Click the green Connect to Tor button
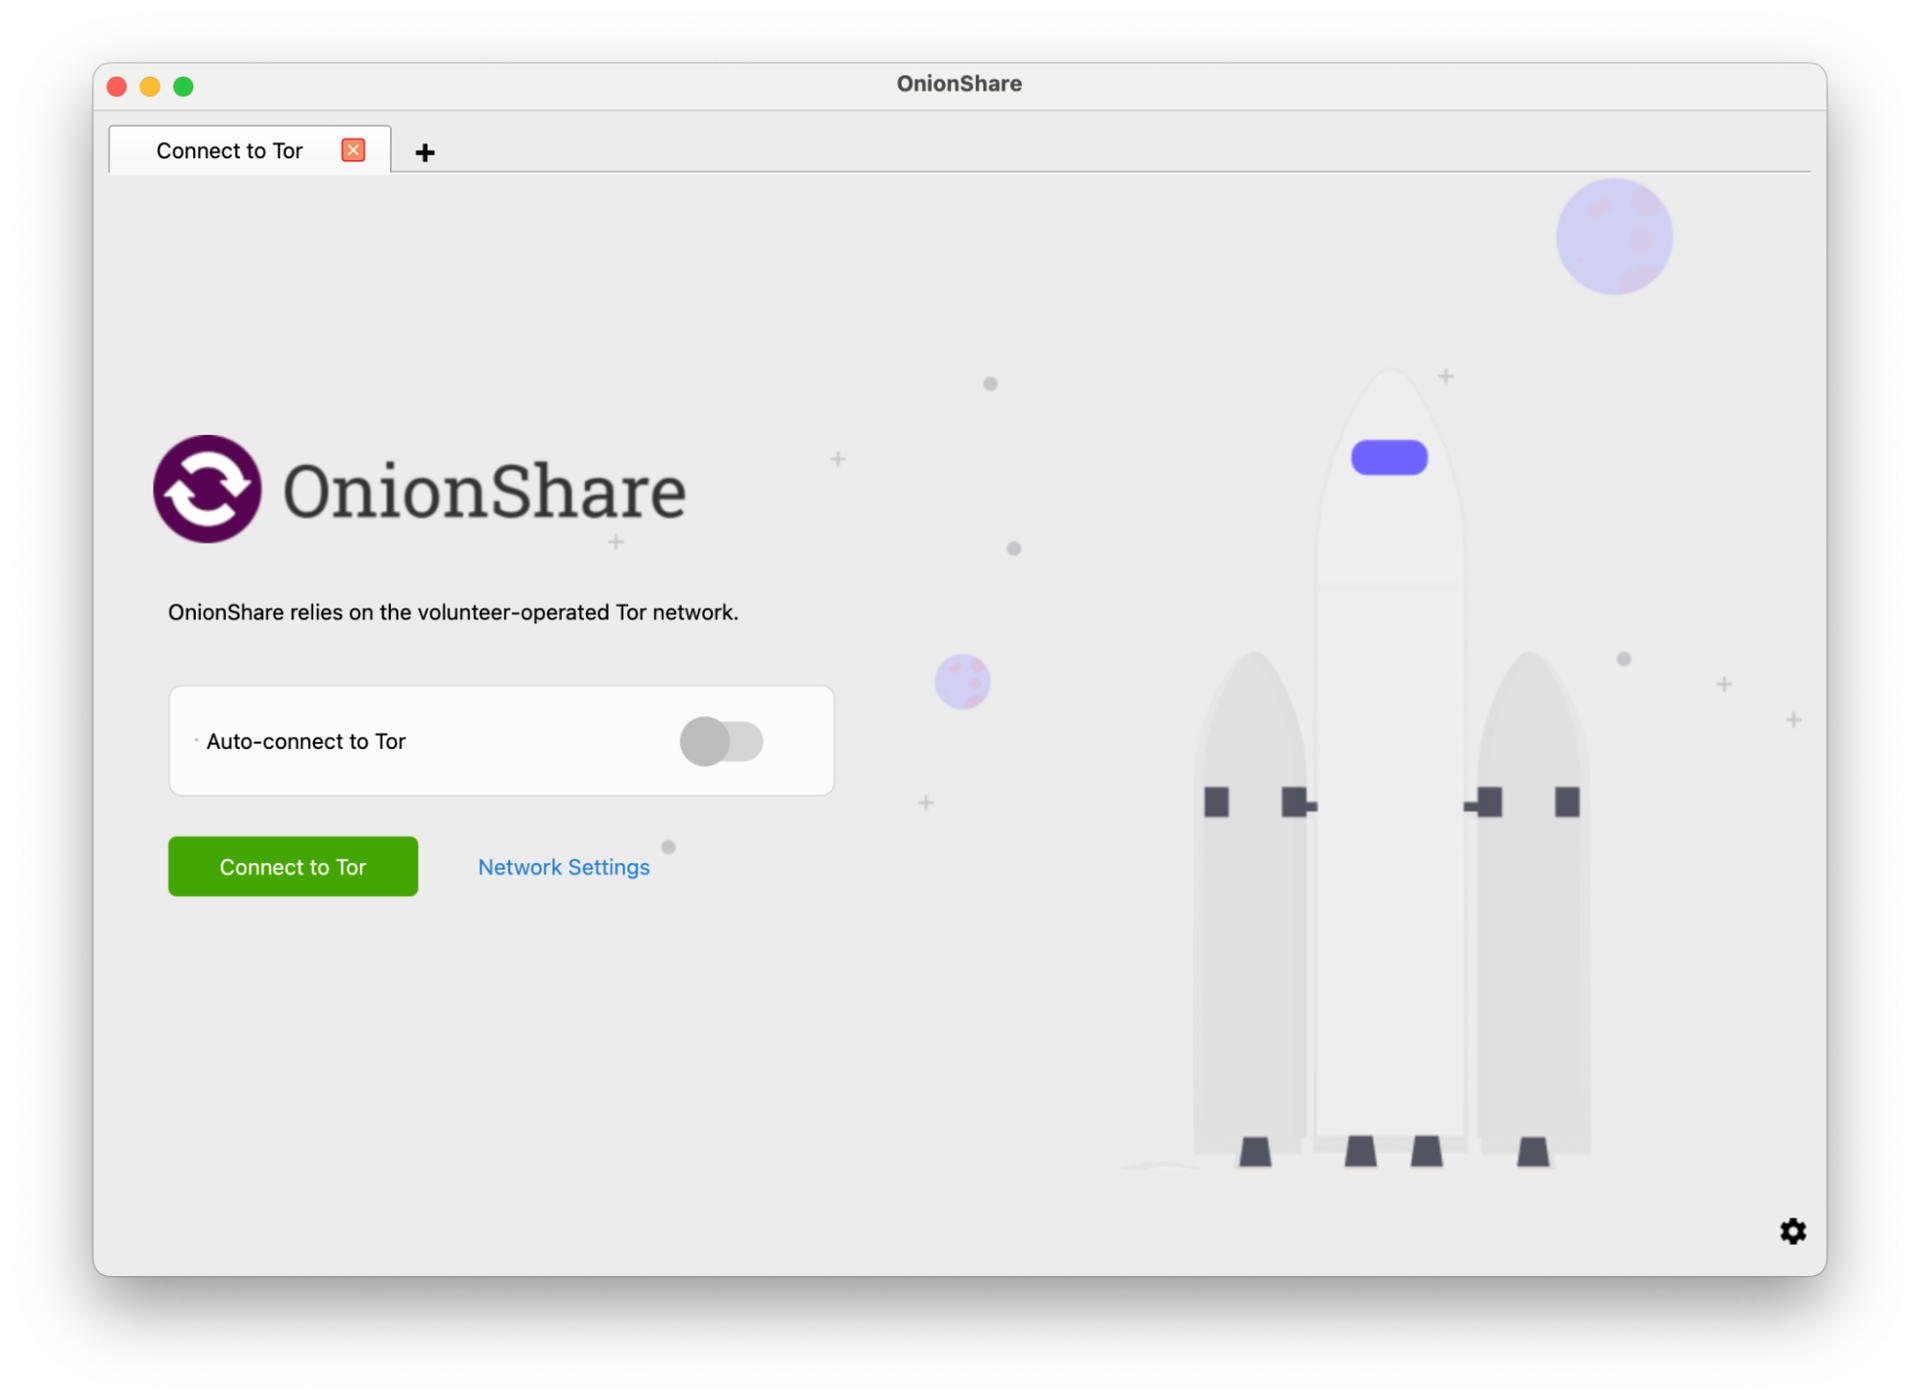The width and height of the screenshot is (1920, 1400). (x=293, y=866)
